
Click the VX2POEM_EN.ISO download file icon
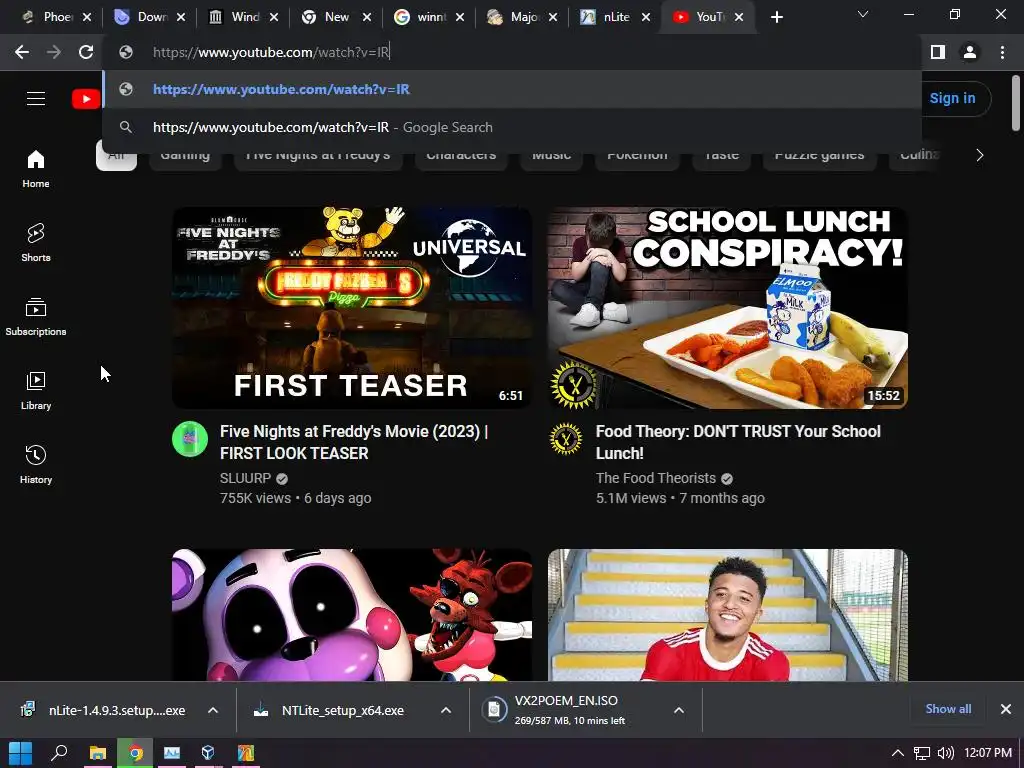[x=494, y=710]
